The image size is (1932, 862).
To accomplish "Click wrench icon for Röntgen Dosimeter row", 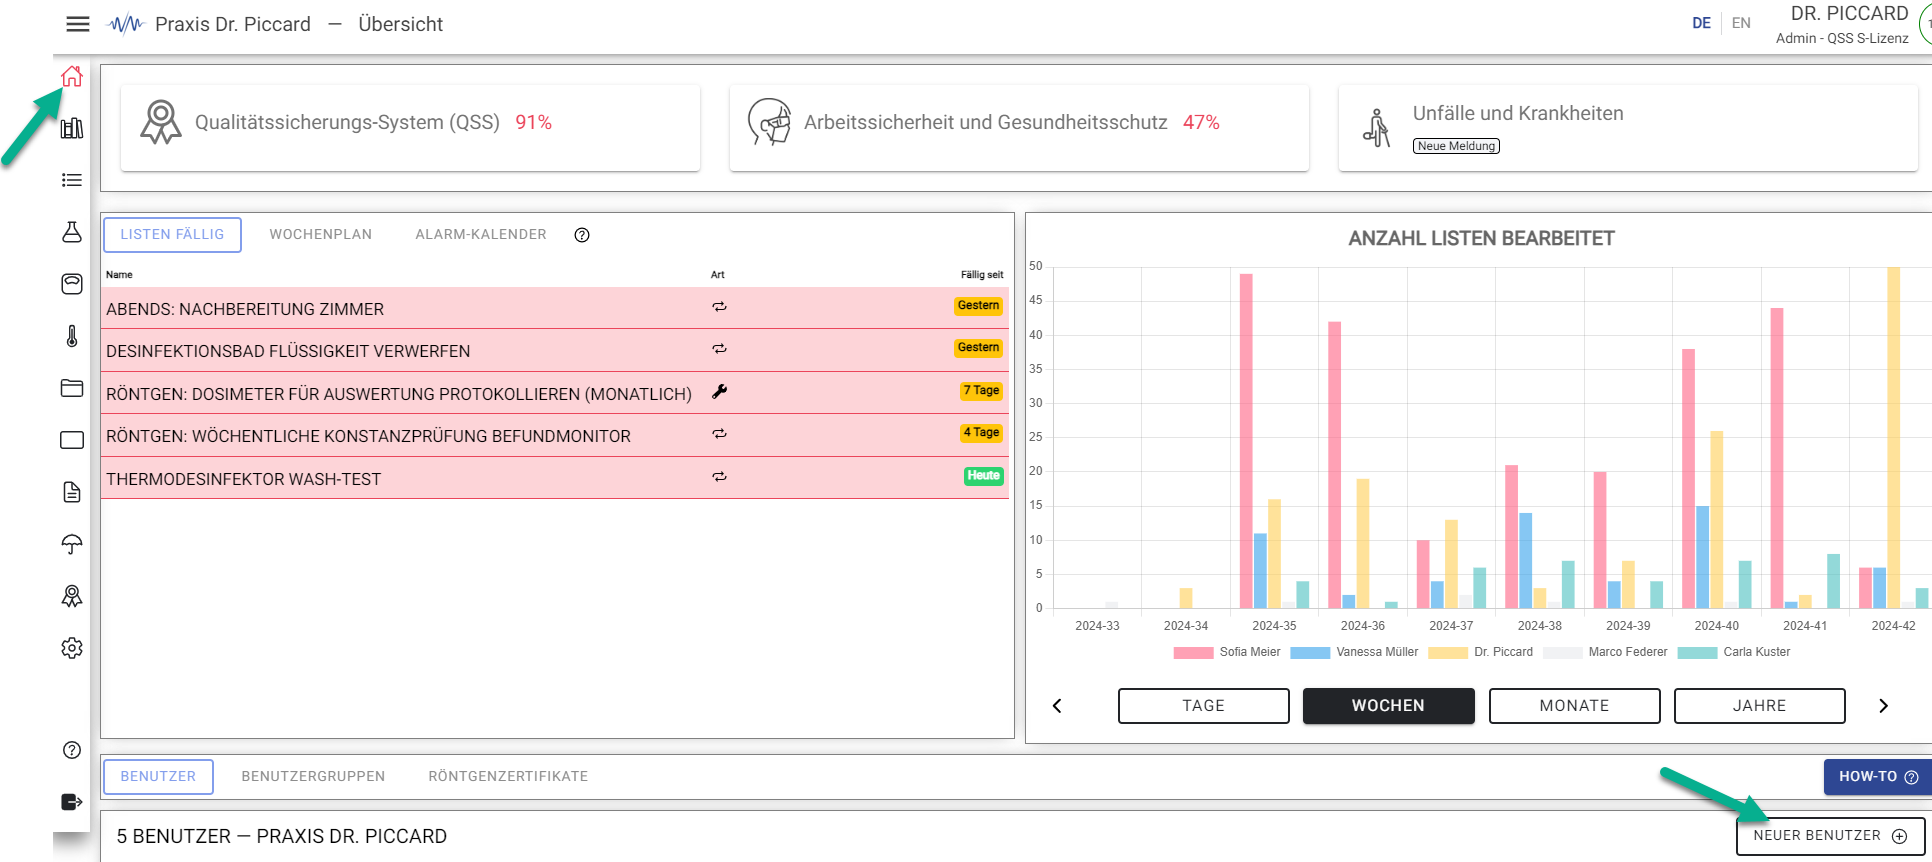I will click(x=719, y=392).
